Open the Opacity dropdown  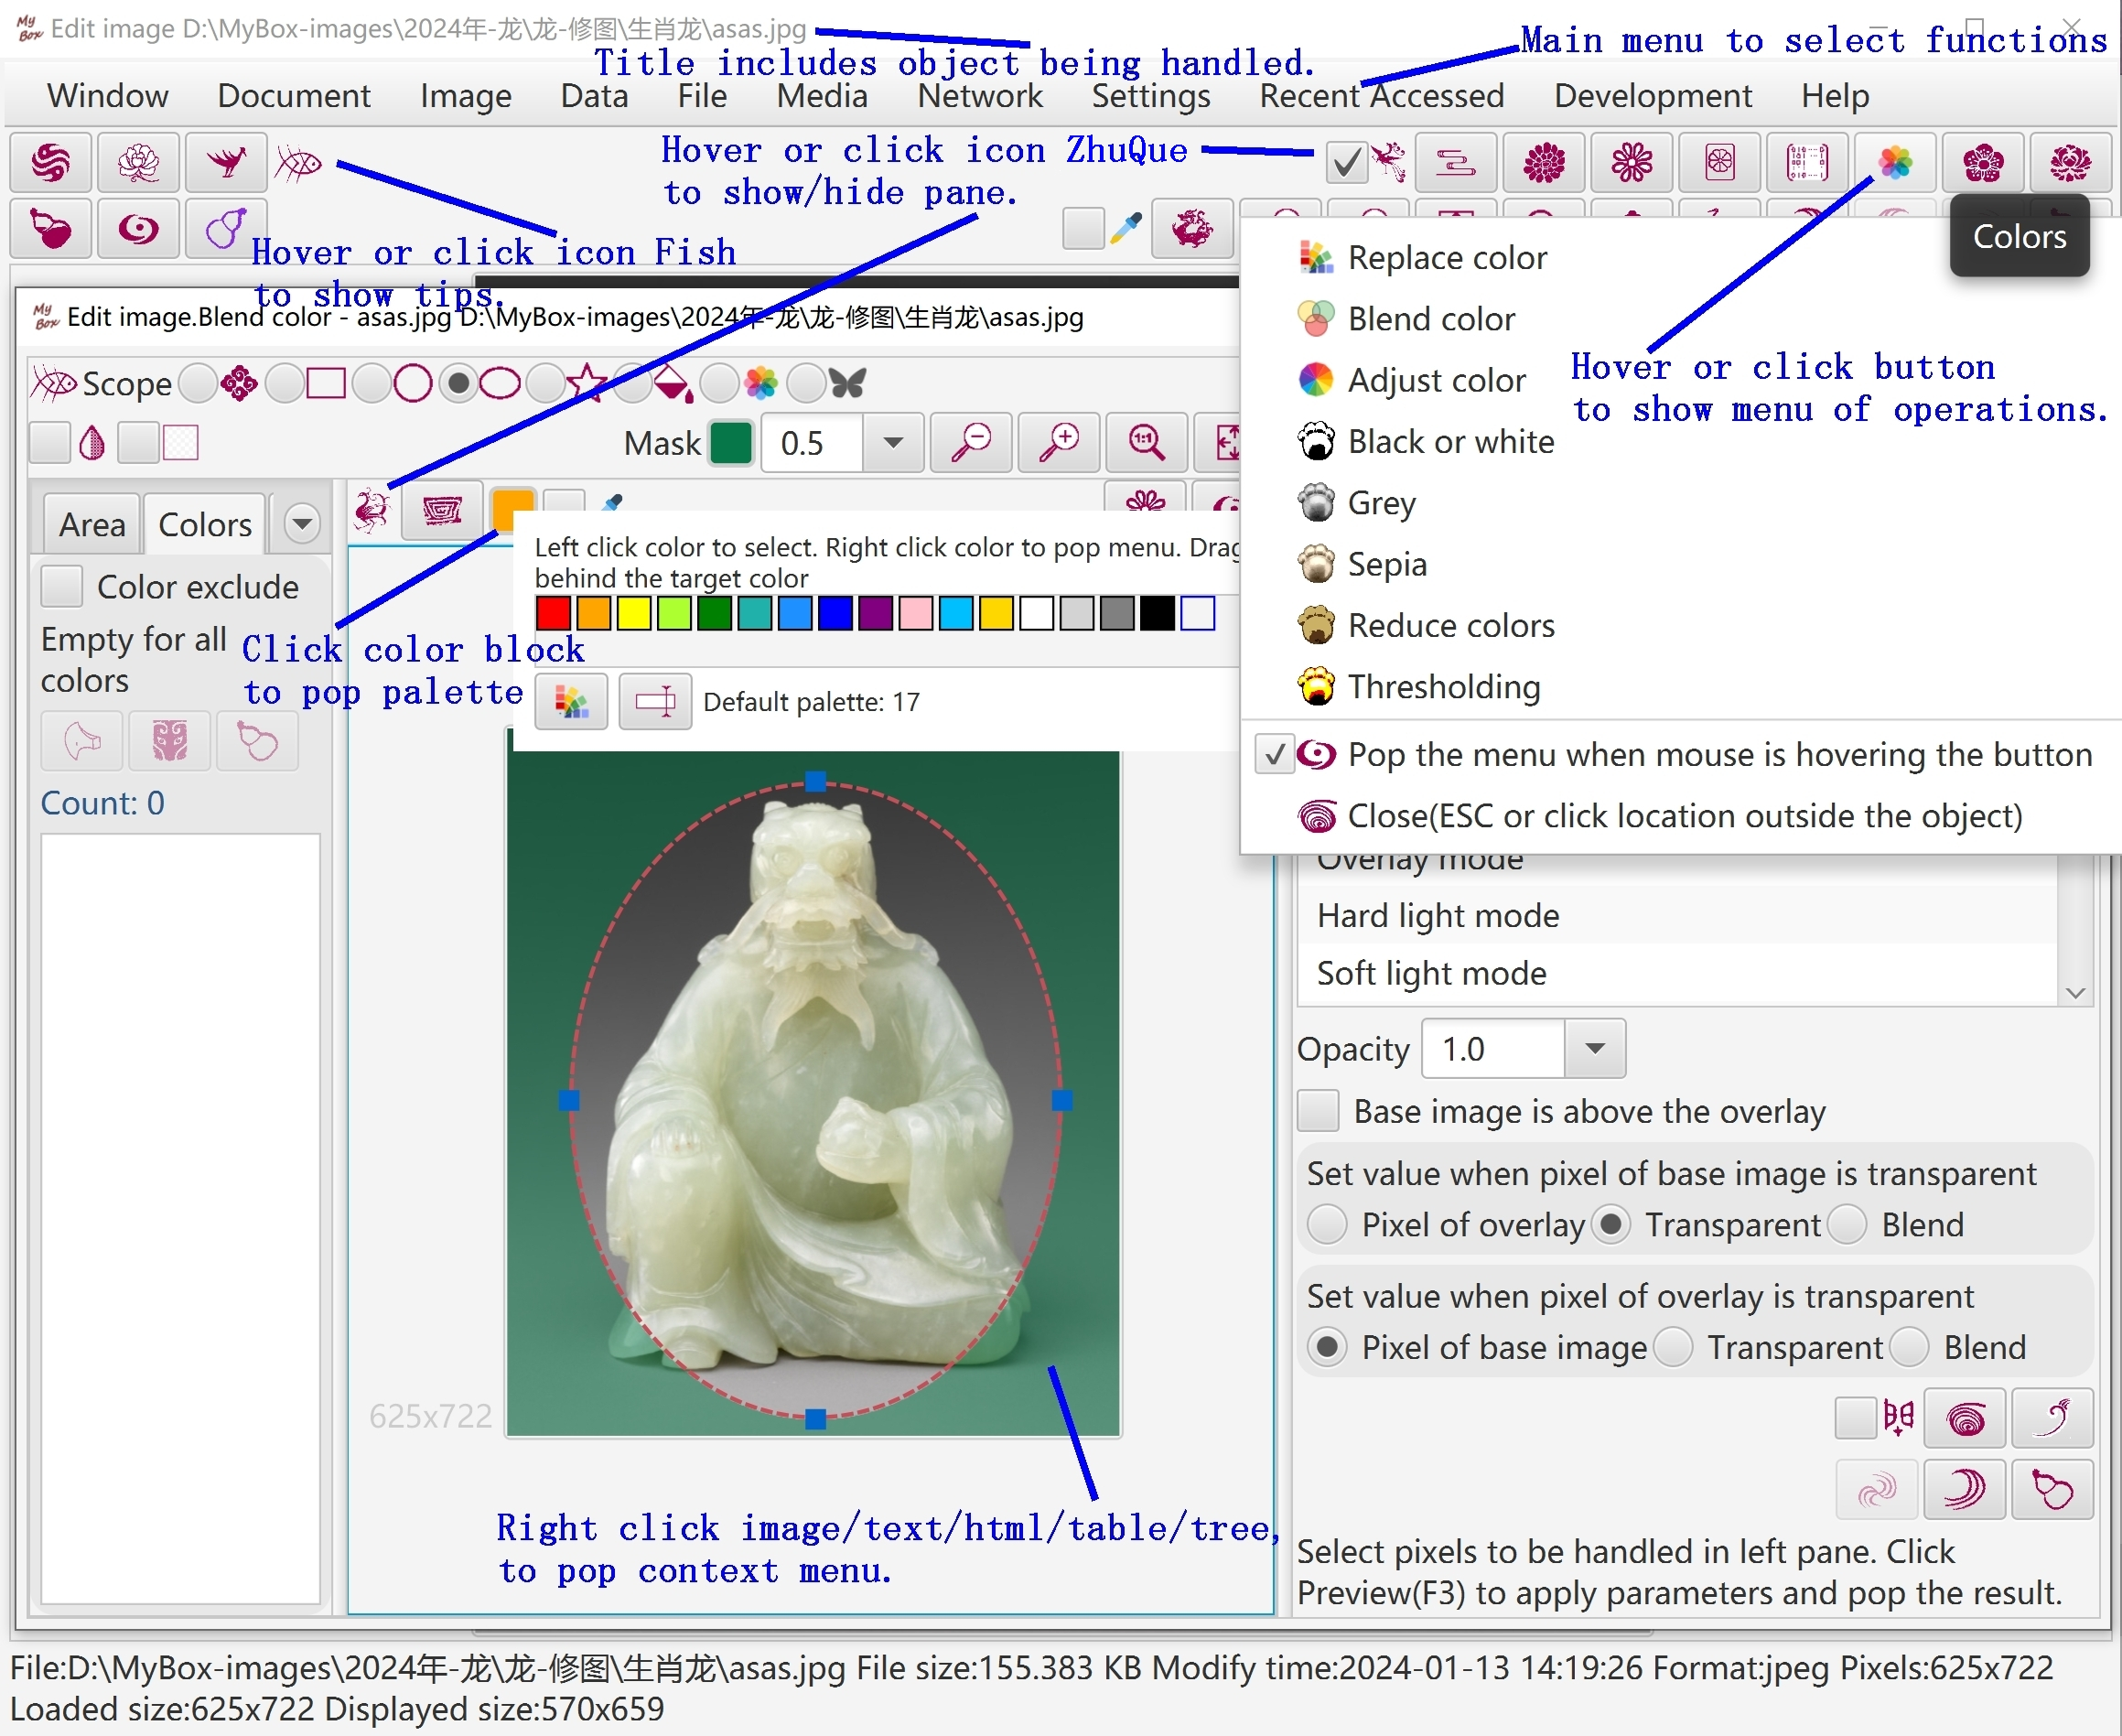pos(1595,1049)
